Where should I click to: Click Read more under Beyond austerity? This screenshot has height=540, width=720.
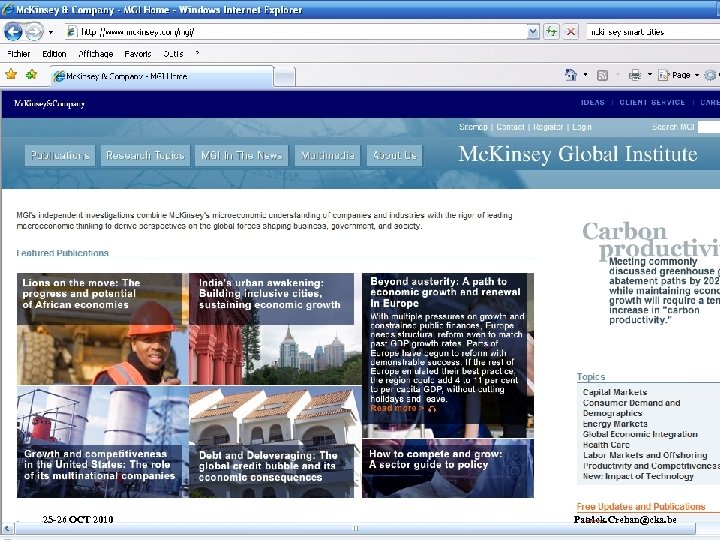click(397, 408)
